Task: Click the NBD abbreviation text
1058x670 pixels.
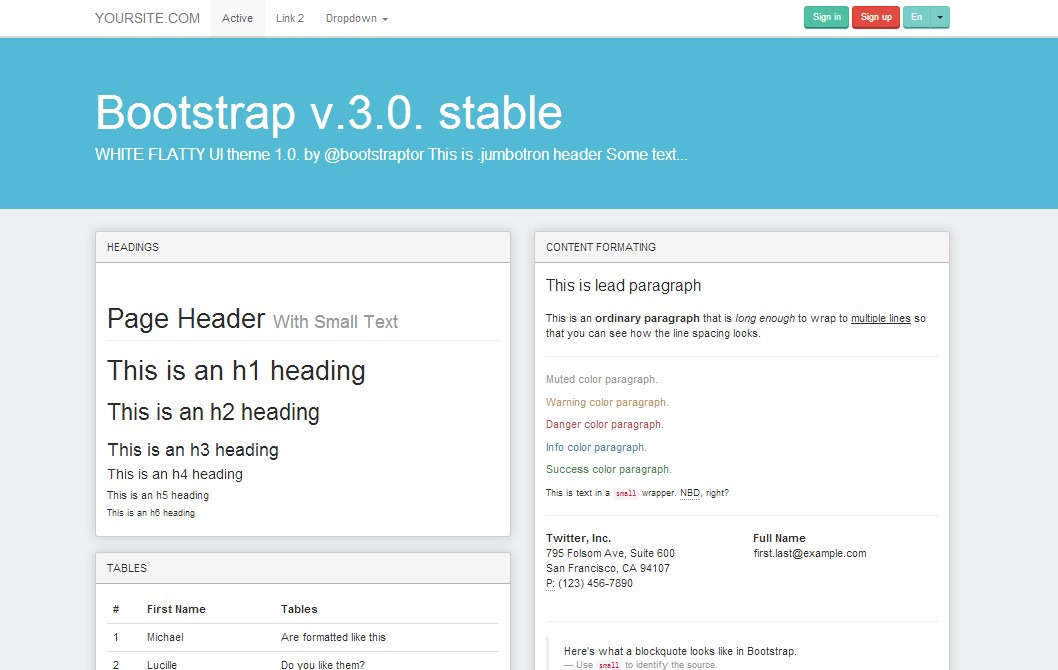Action: [690, 493]
